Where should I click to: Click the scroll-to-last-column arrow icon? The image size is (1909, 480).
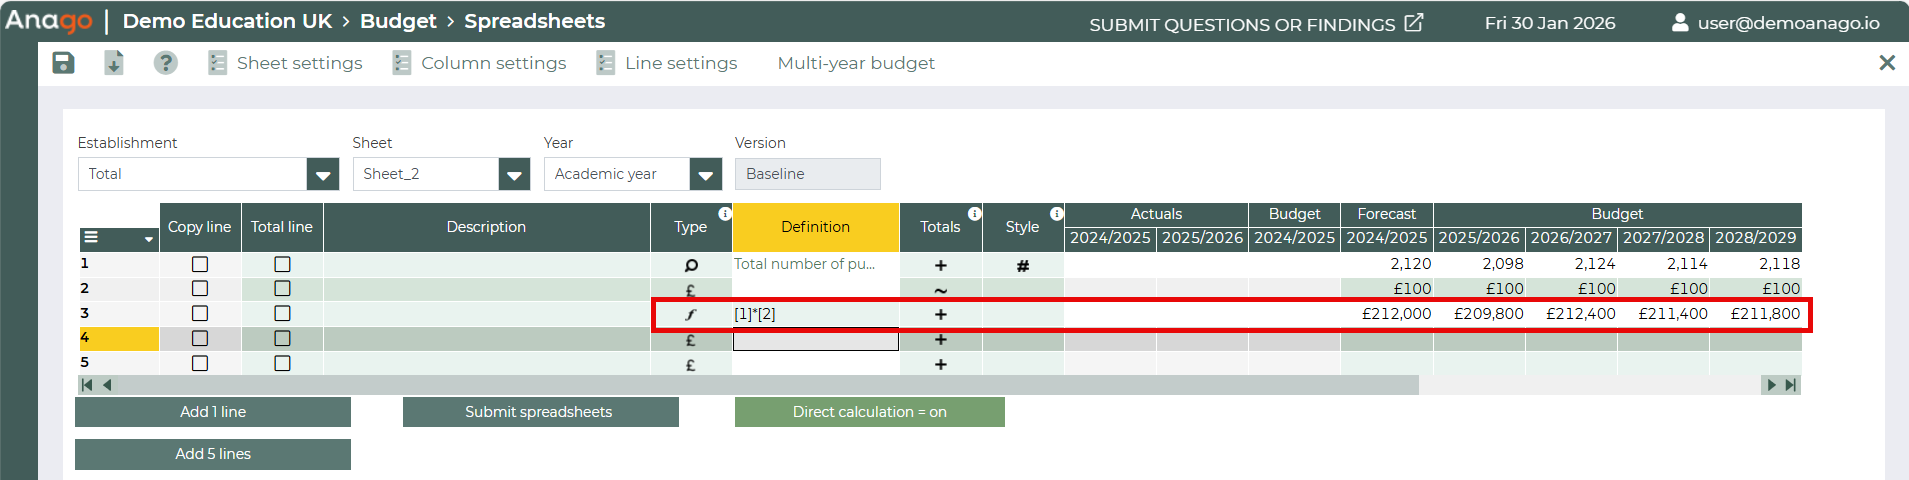[x=1791, y=385]
